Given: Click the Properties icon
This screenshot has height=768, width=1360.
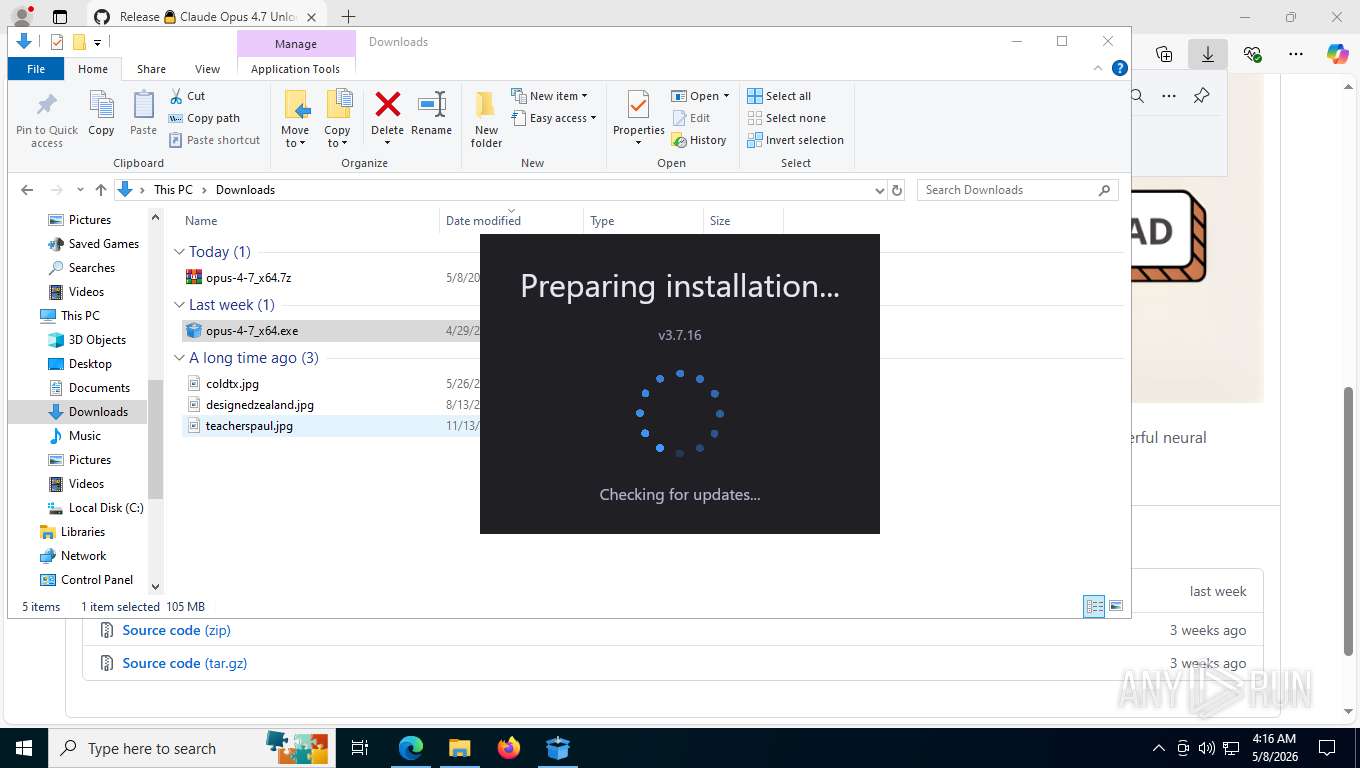Looking at the screenshot, I should pos(638,104).
